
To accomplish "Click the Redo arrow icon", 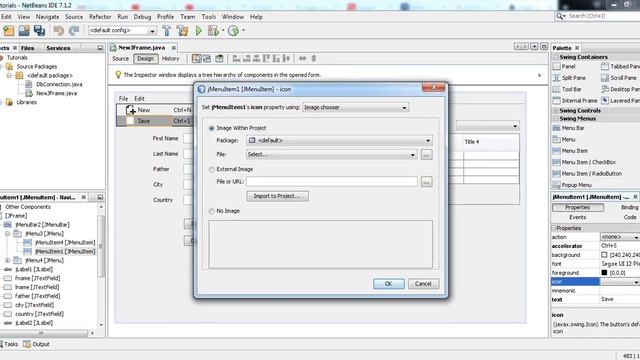I will (x=74, y=31).
